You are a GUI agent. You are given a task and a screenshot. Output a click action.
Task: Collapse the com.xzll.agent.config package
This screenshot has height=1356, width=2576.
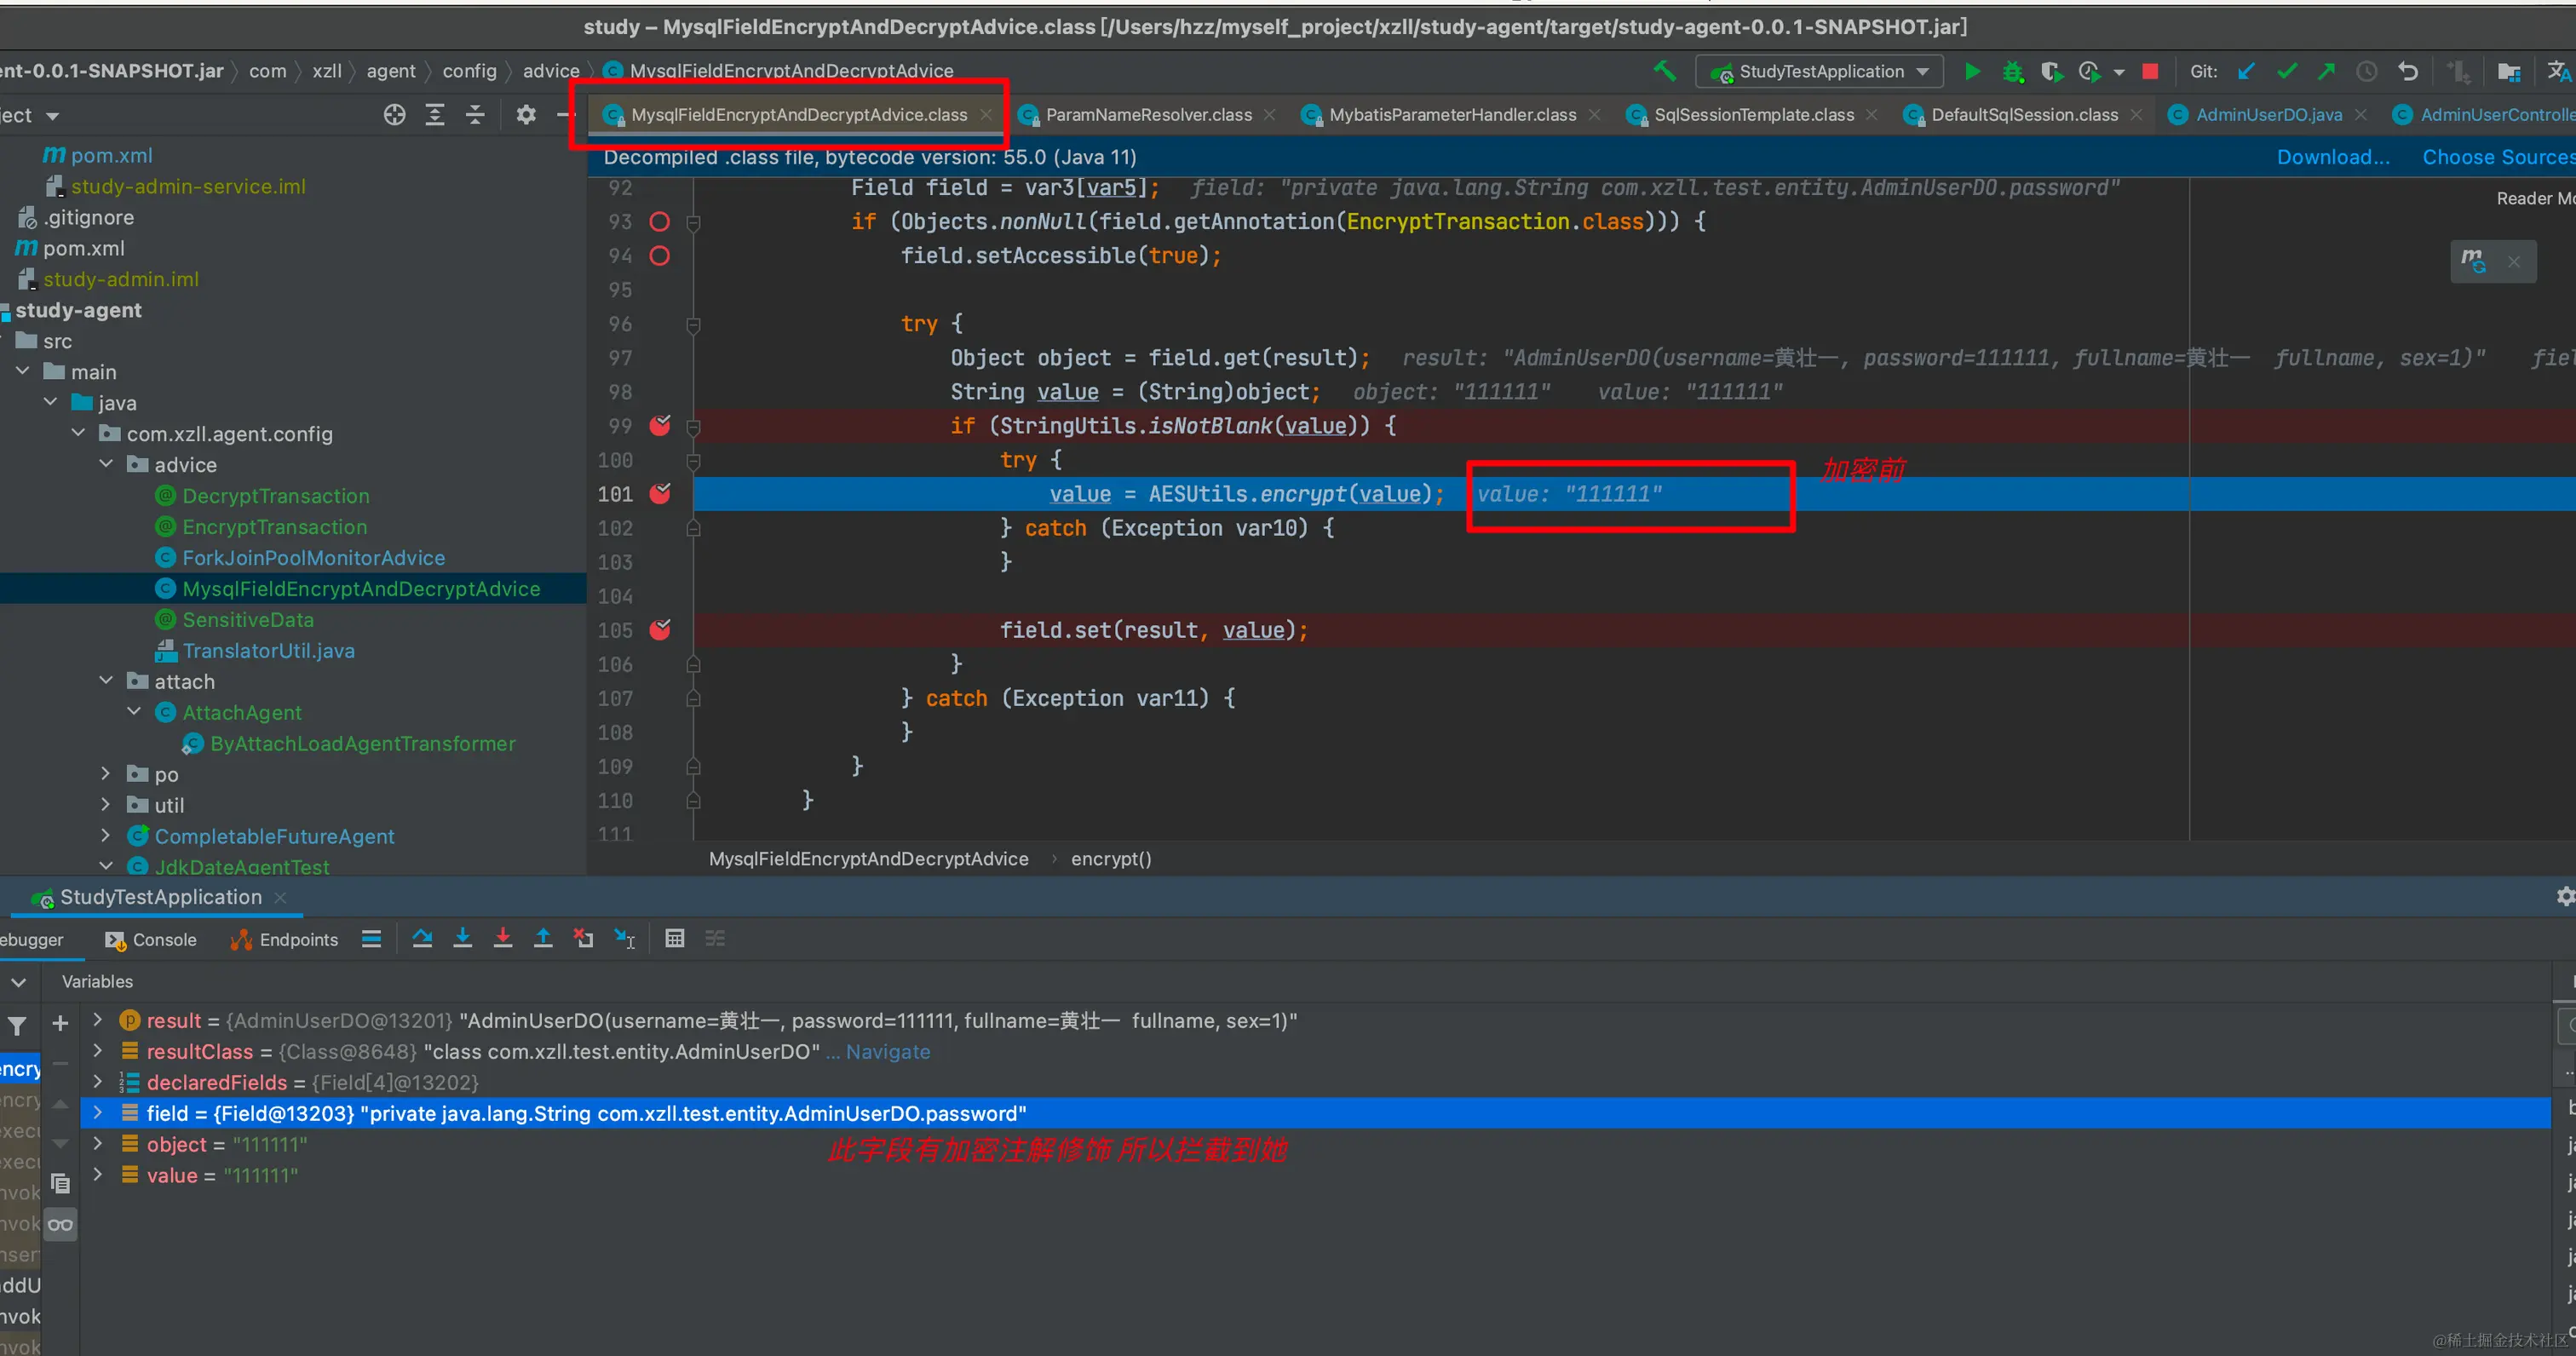coord(79,433)
